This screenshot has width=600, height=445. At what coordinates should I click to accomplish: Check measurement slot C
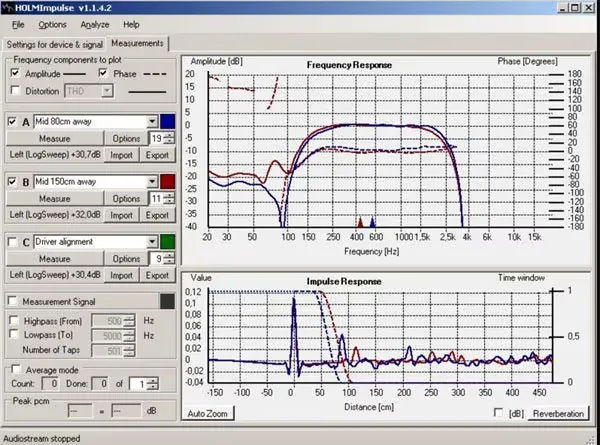tap(12, 241)
